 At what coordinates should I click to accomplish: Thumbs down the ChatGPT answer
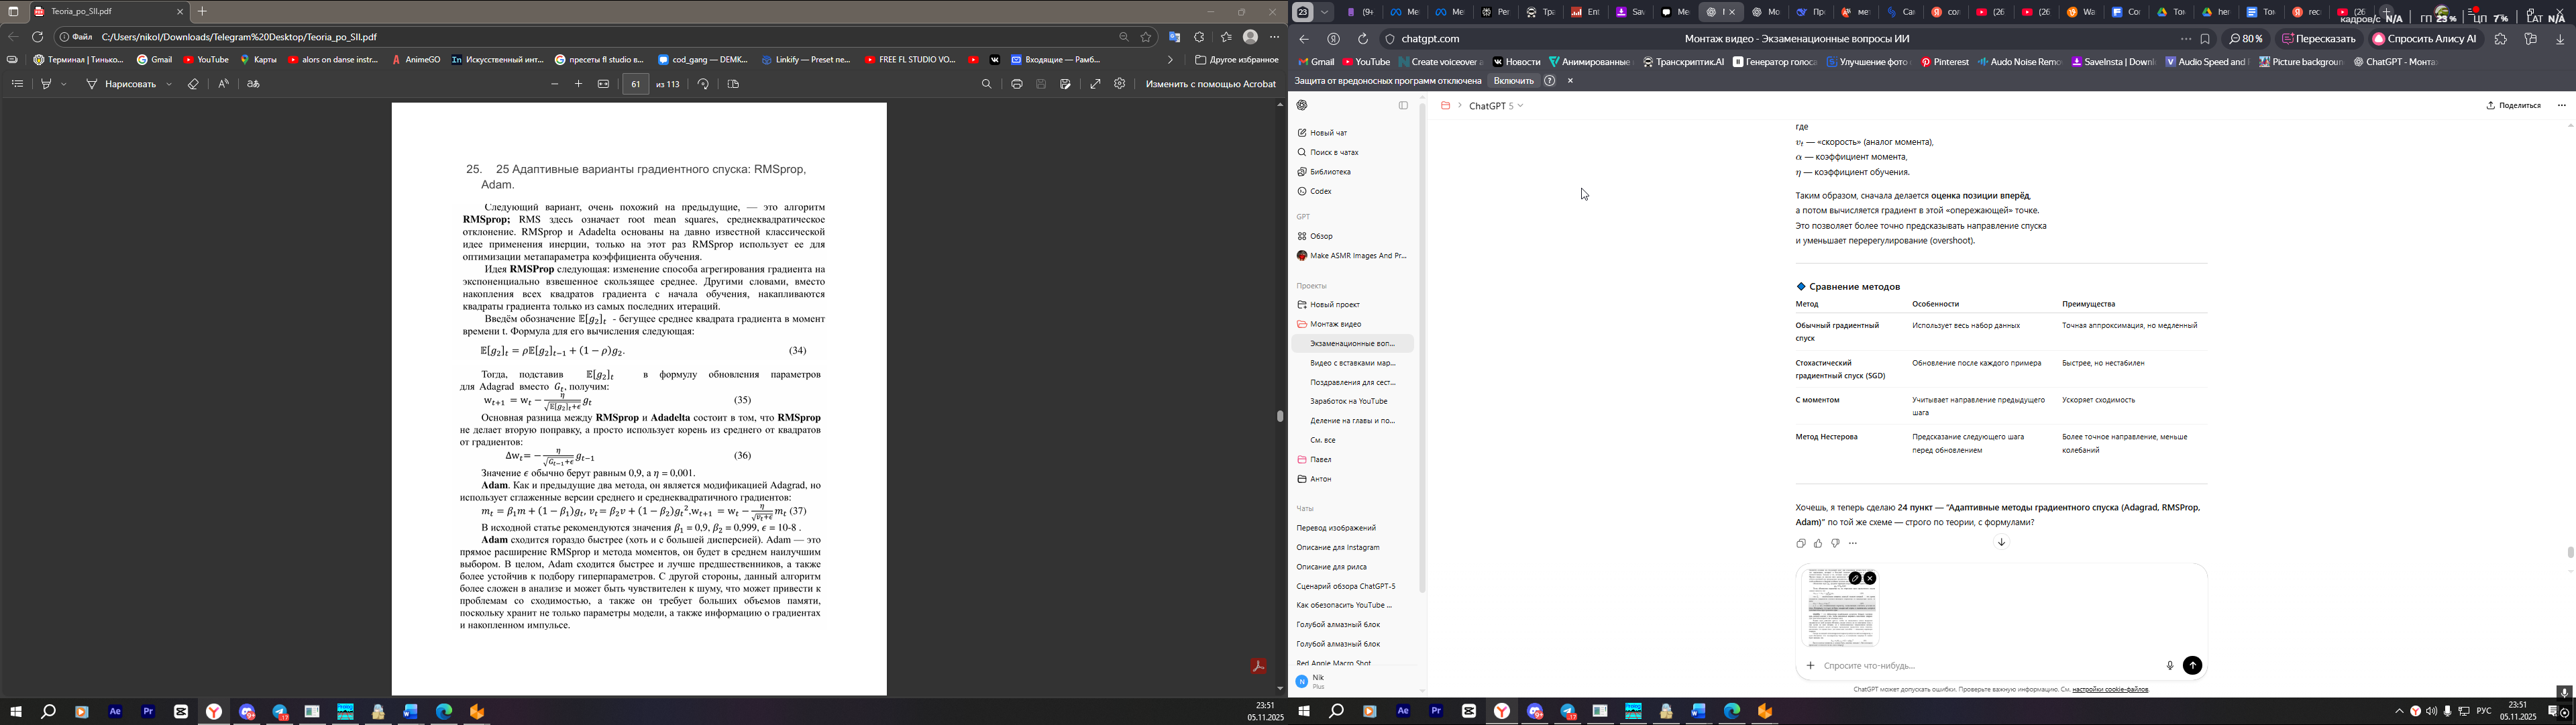point(1835,544)
